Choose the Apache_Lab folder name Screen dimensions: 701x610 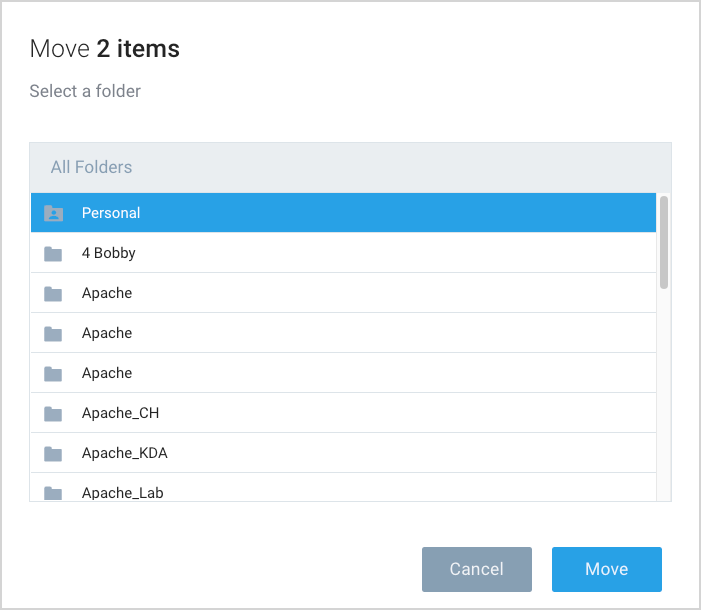pyautogui.click(x=122, y=492)
